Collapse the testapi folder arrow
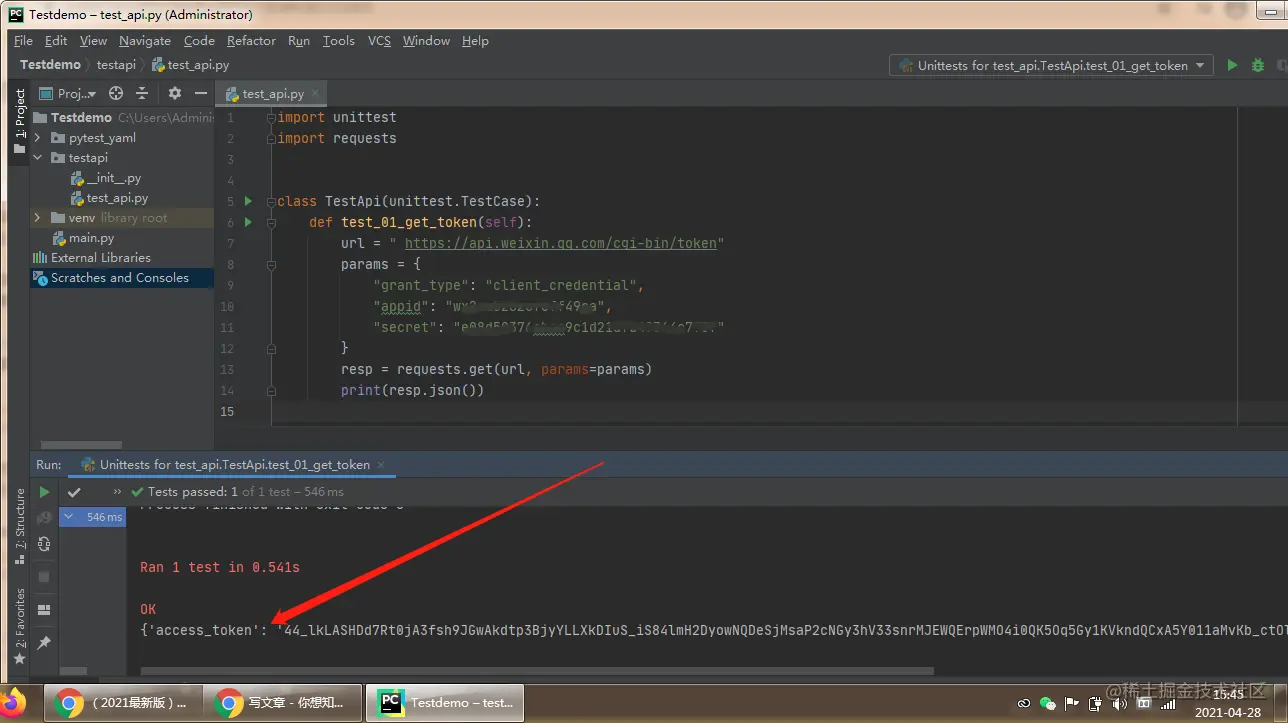The height and width of the screenshot is (723, 1288). pyautogui.click(x=38, y=158)
